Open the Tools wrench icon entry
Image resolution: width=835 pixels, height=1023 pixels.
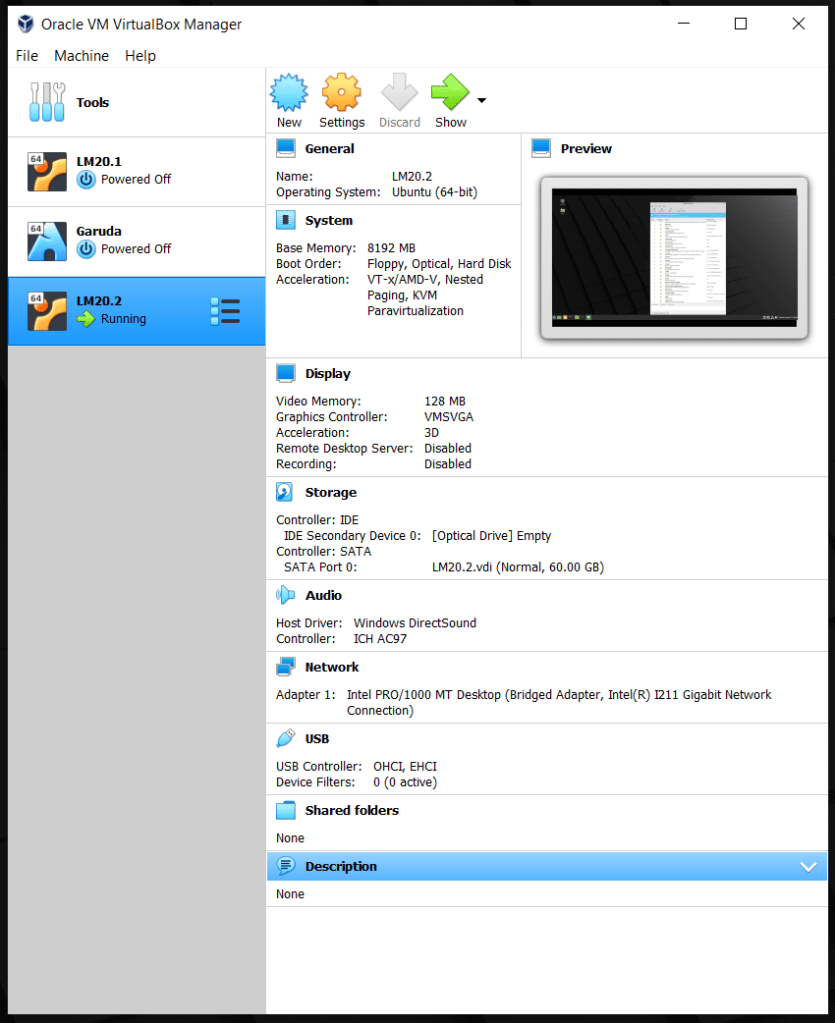[47, 102]
